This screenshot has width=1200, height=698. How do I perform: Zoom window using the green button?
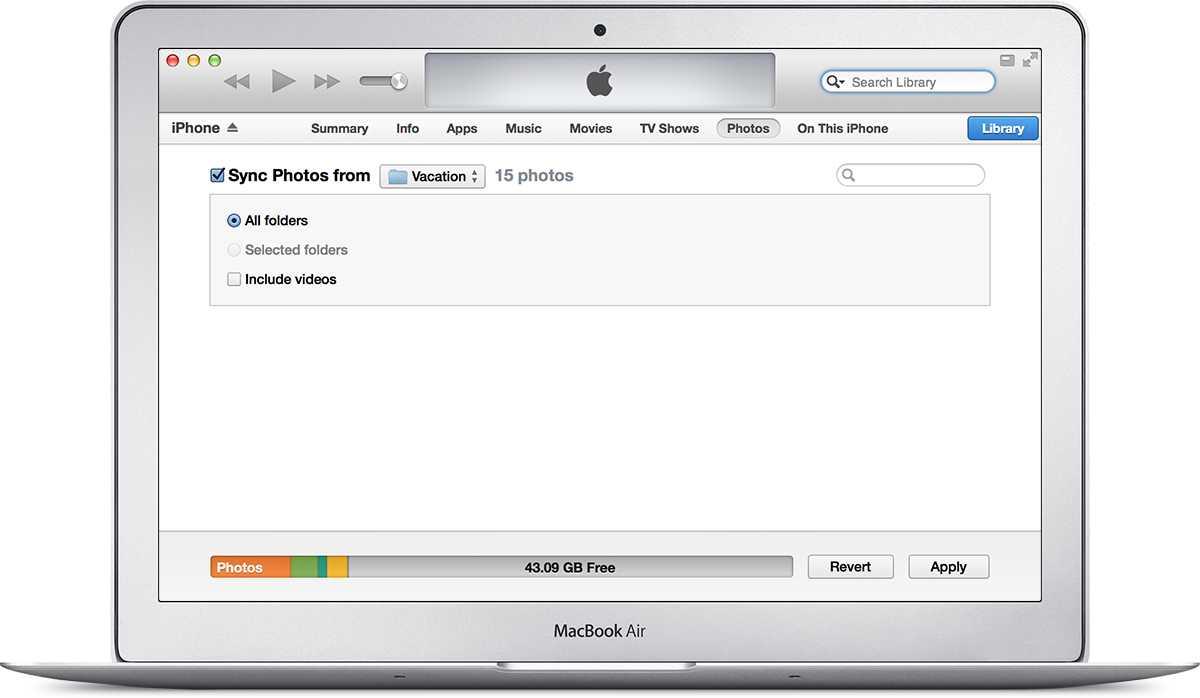click(214, 61)
